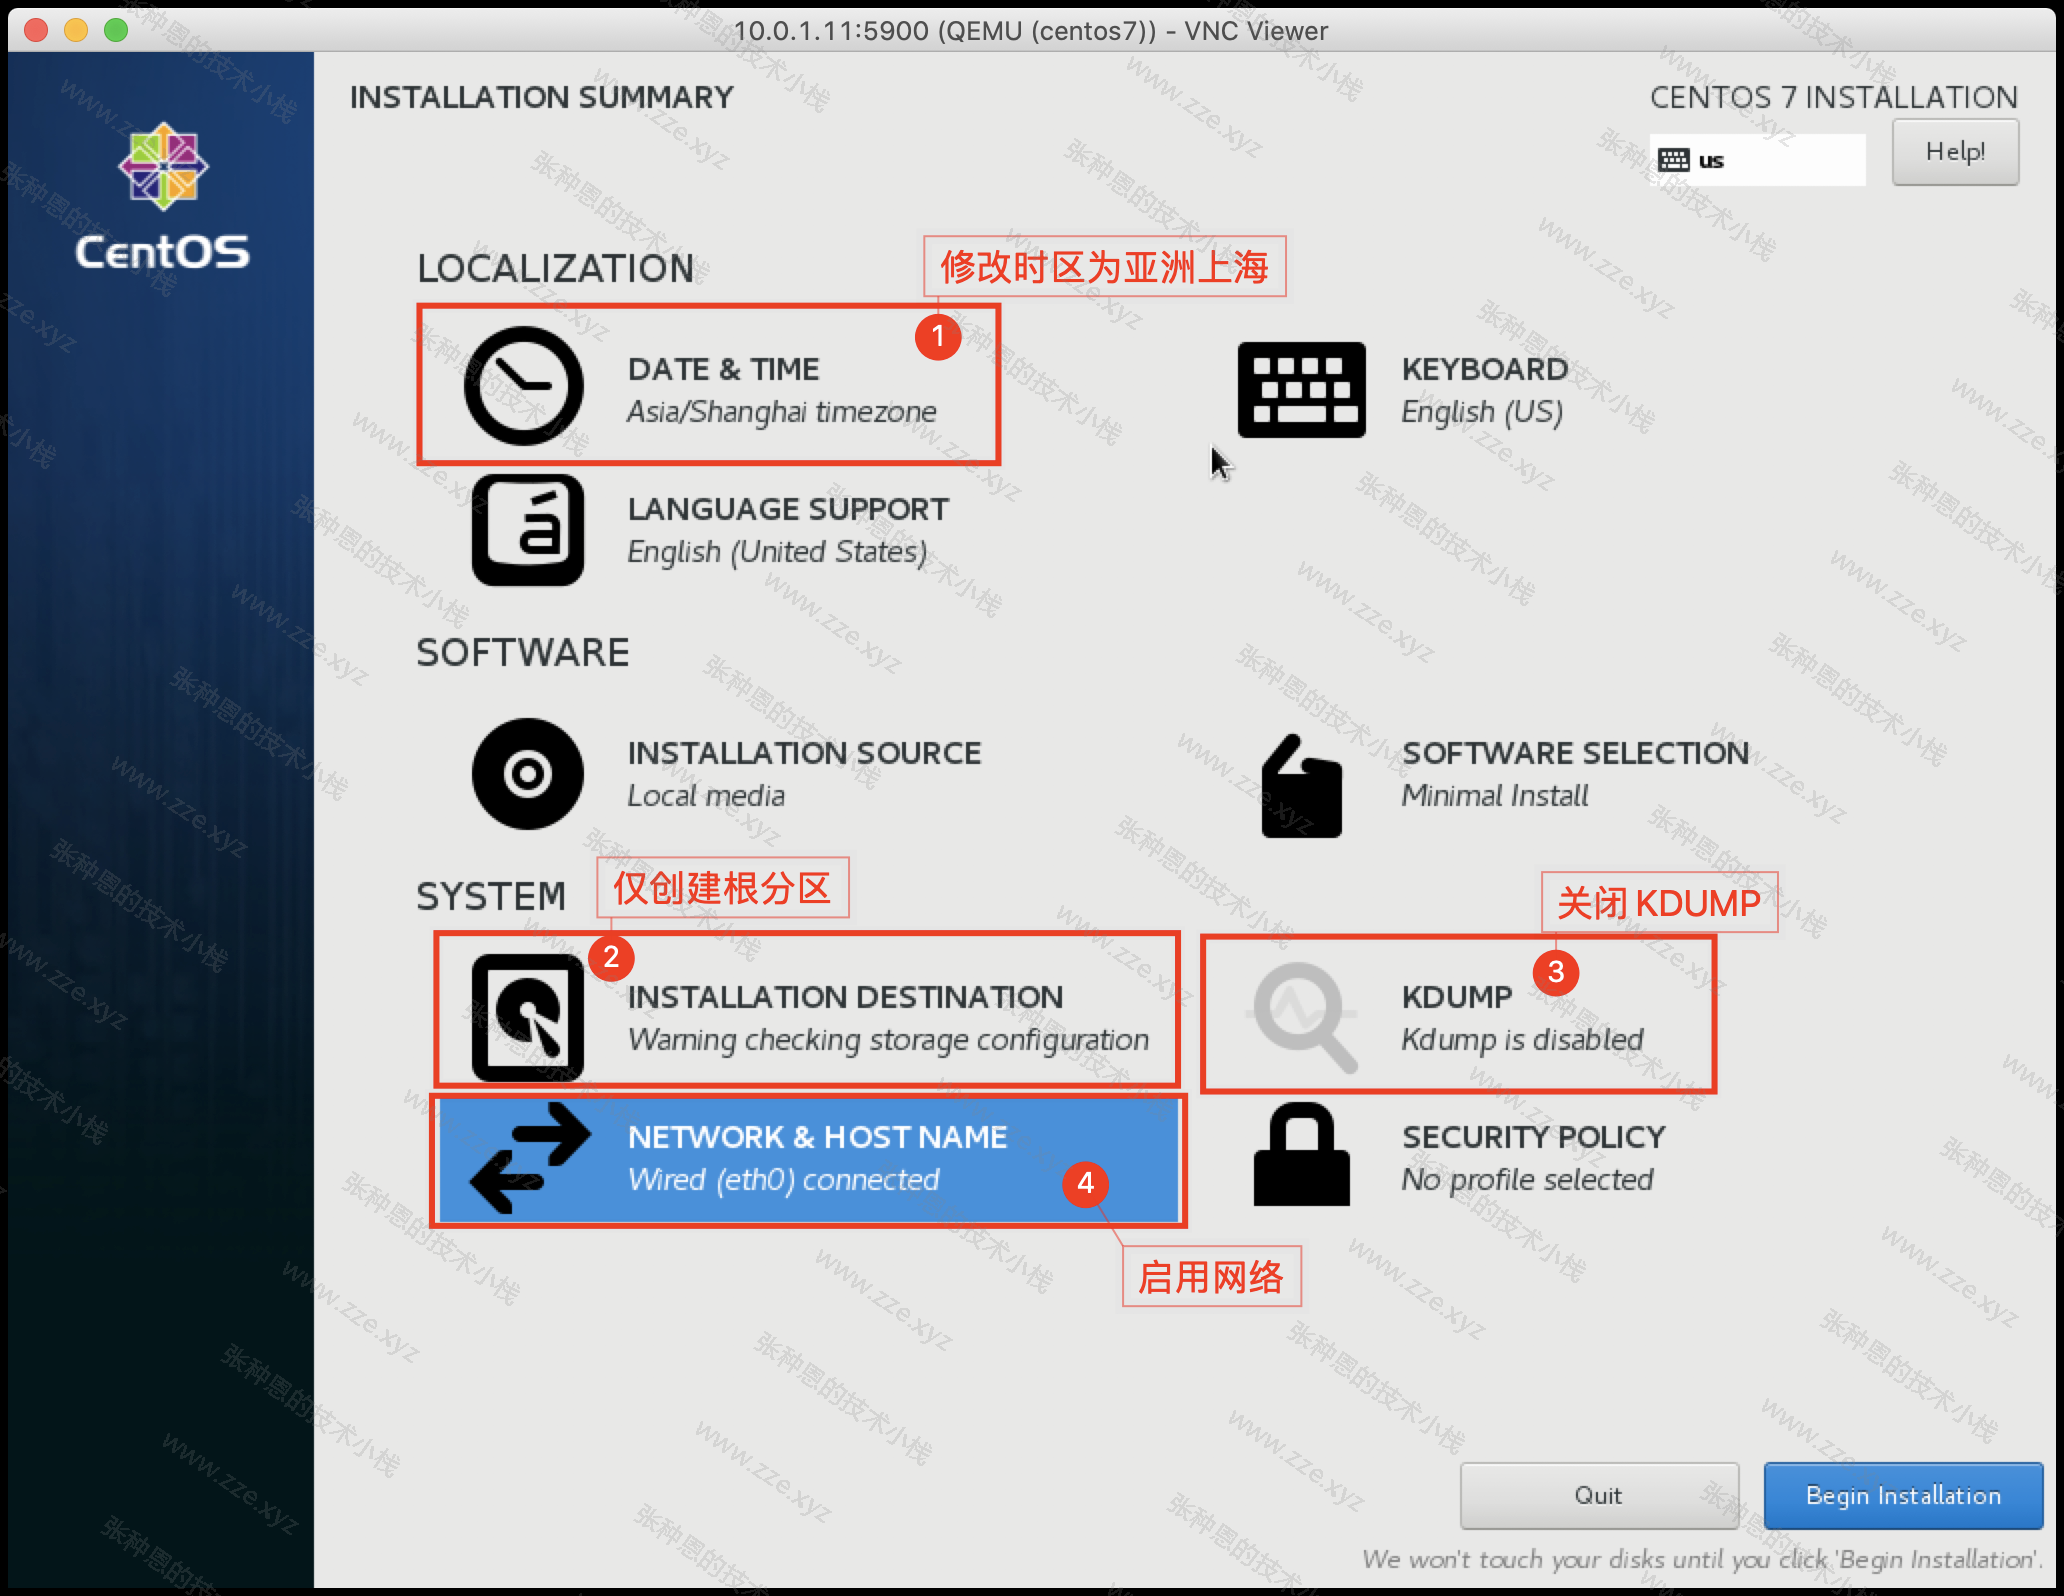
Task: Maximize VNC Viewer with green button
Action: tap(116, 30)
